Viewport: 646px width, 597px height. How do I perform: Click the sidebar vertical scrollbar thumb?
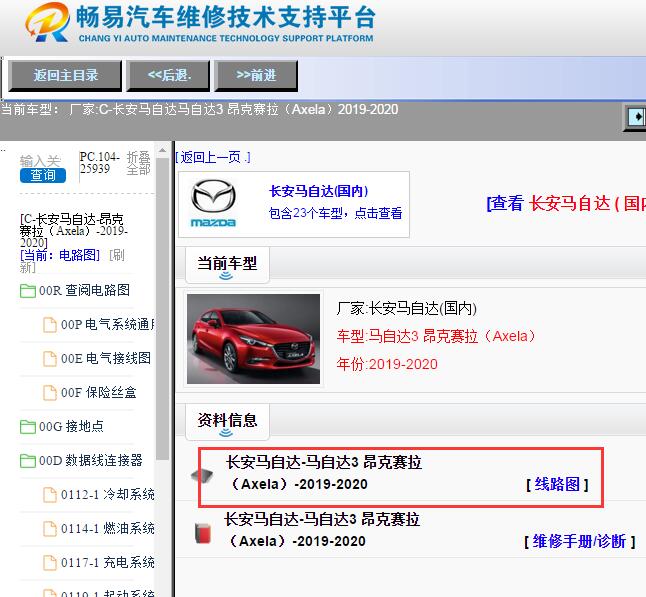(162, 309)
